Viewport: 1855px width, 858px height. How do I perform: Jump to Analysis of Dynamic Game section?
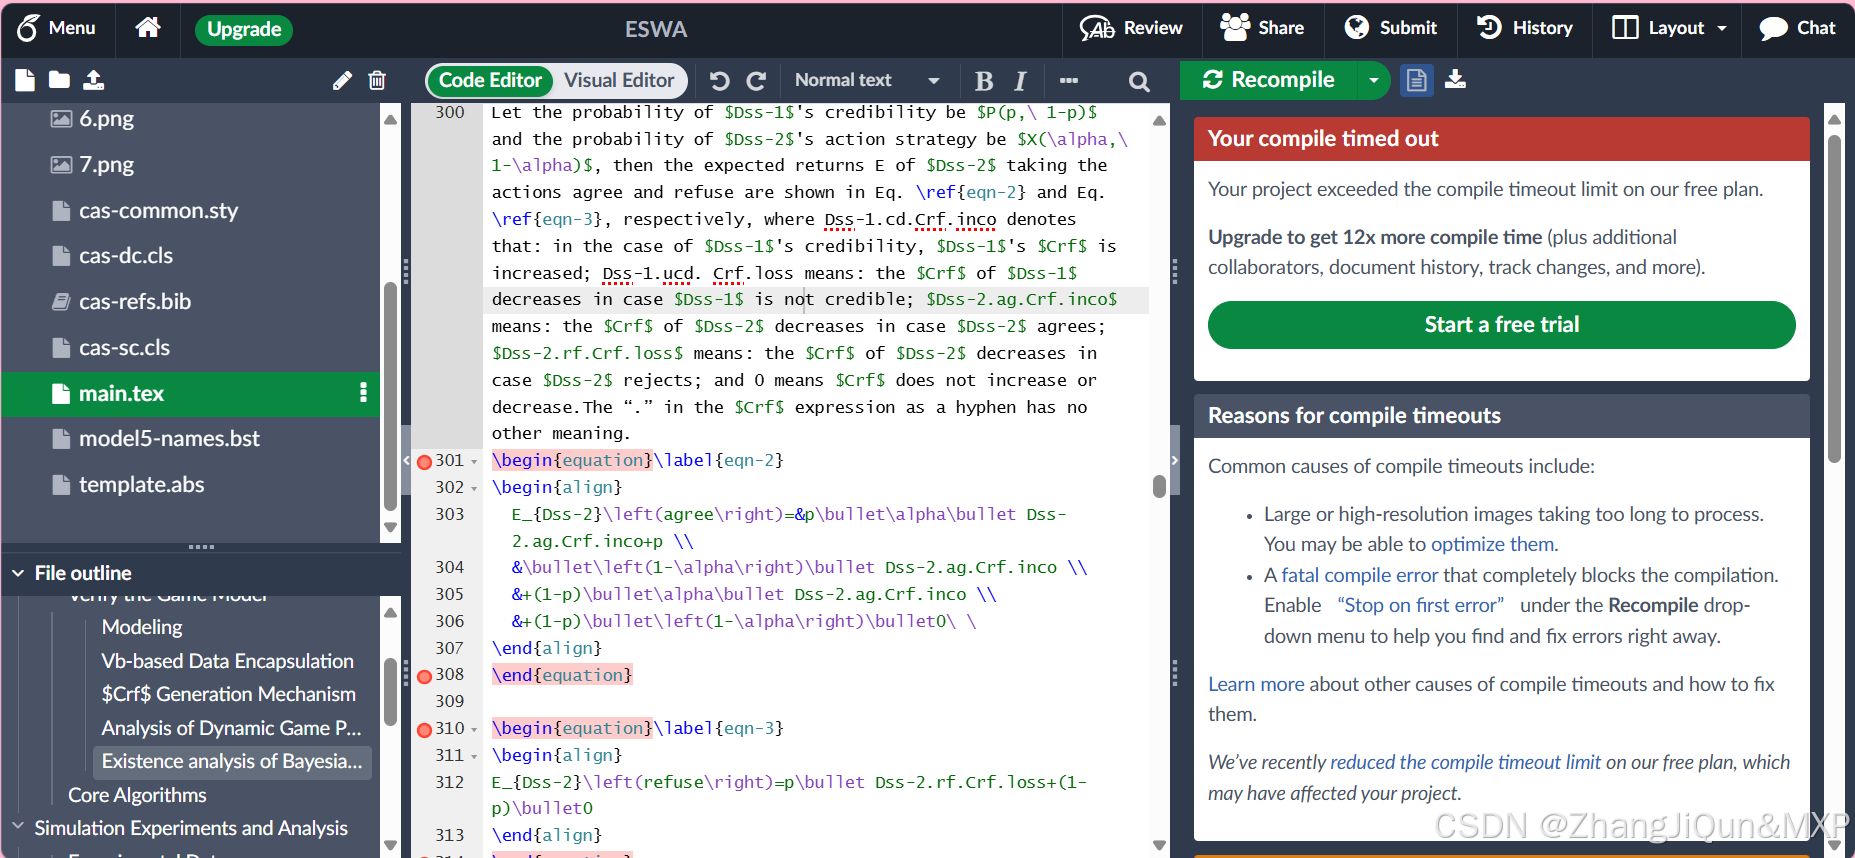[231, 728]
